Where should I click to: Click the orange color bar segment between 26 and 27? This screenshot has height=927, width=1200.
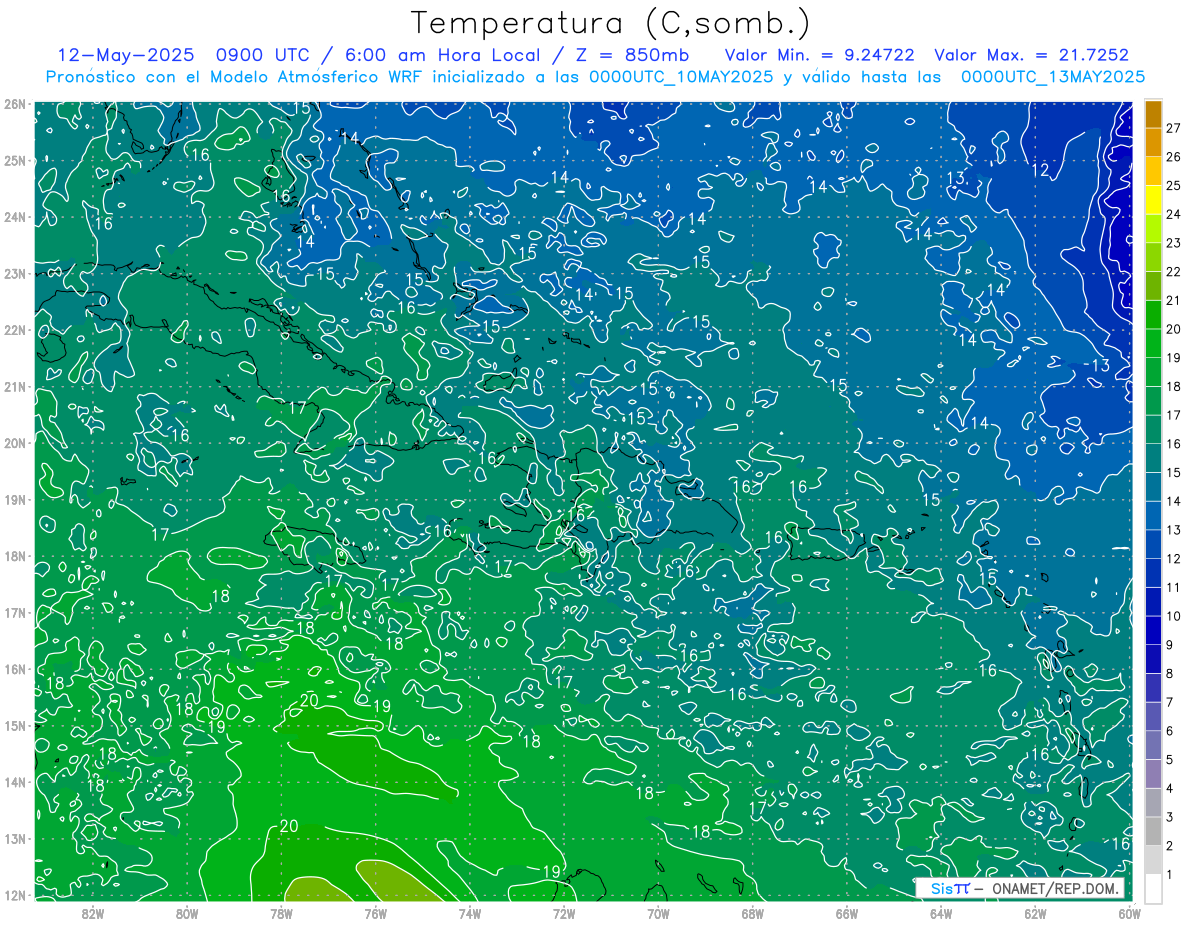point(1154,143)
